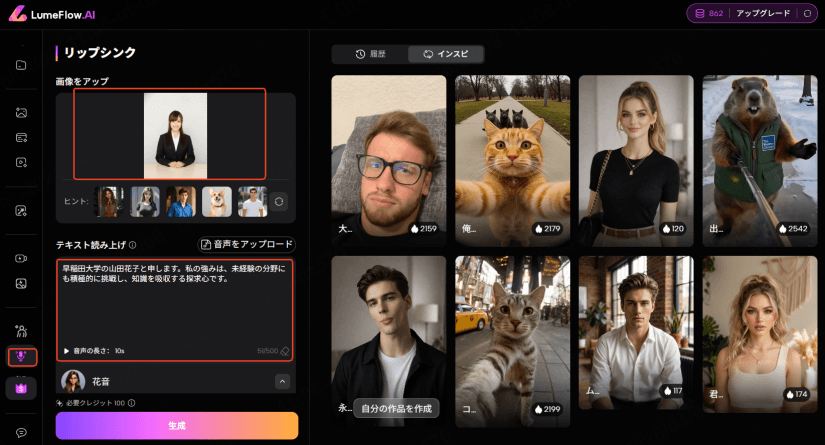The height and width of the screenshot is (445, 825).
Task: Click the clear text eraser icon in textbox
Action: click(285, 351)
